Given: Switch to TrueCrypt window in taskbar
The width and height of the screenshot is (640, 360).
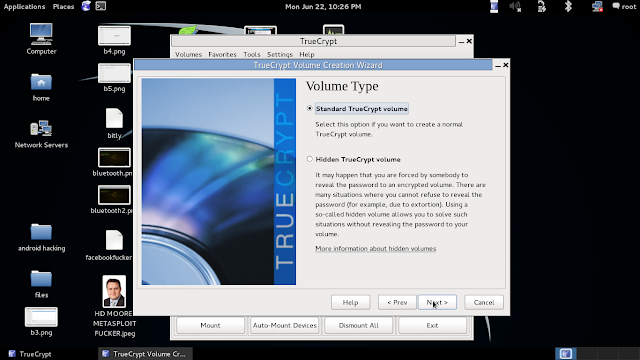Looking at the screenshot, I should tap(30, 354).
